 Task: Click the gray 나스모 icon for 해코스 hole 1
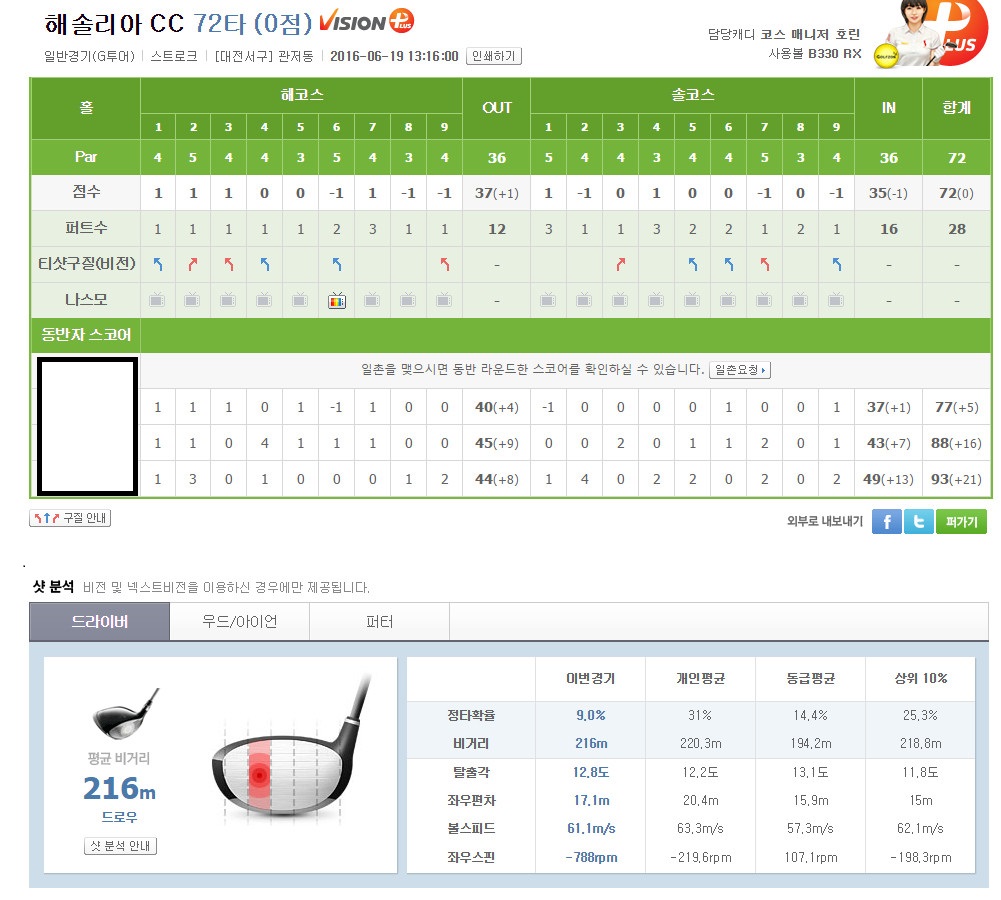pyautogui.click(x=156, y=300)
